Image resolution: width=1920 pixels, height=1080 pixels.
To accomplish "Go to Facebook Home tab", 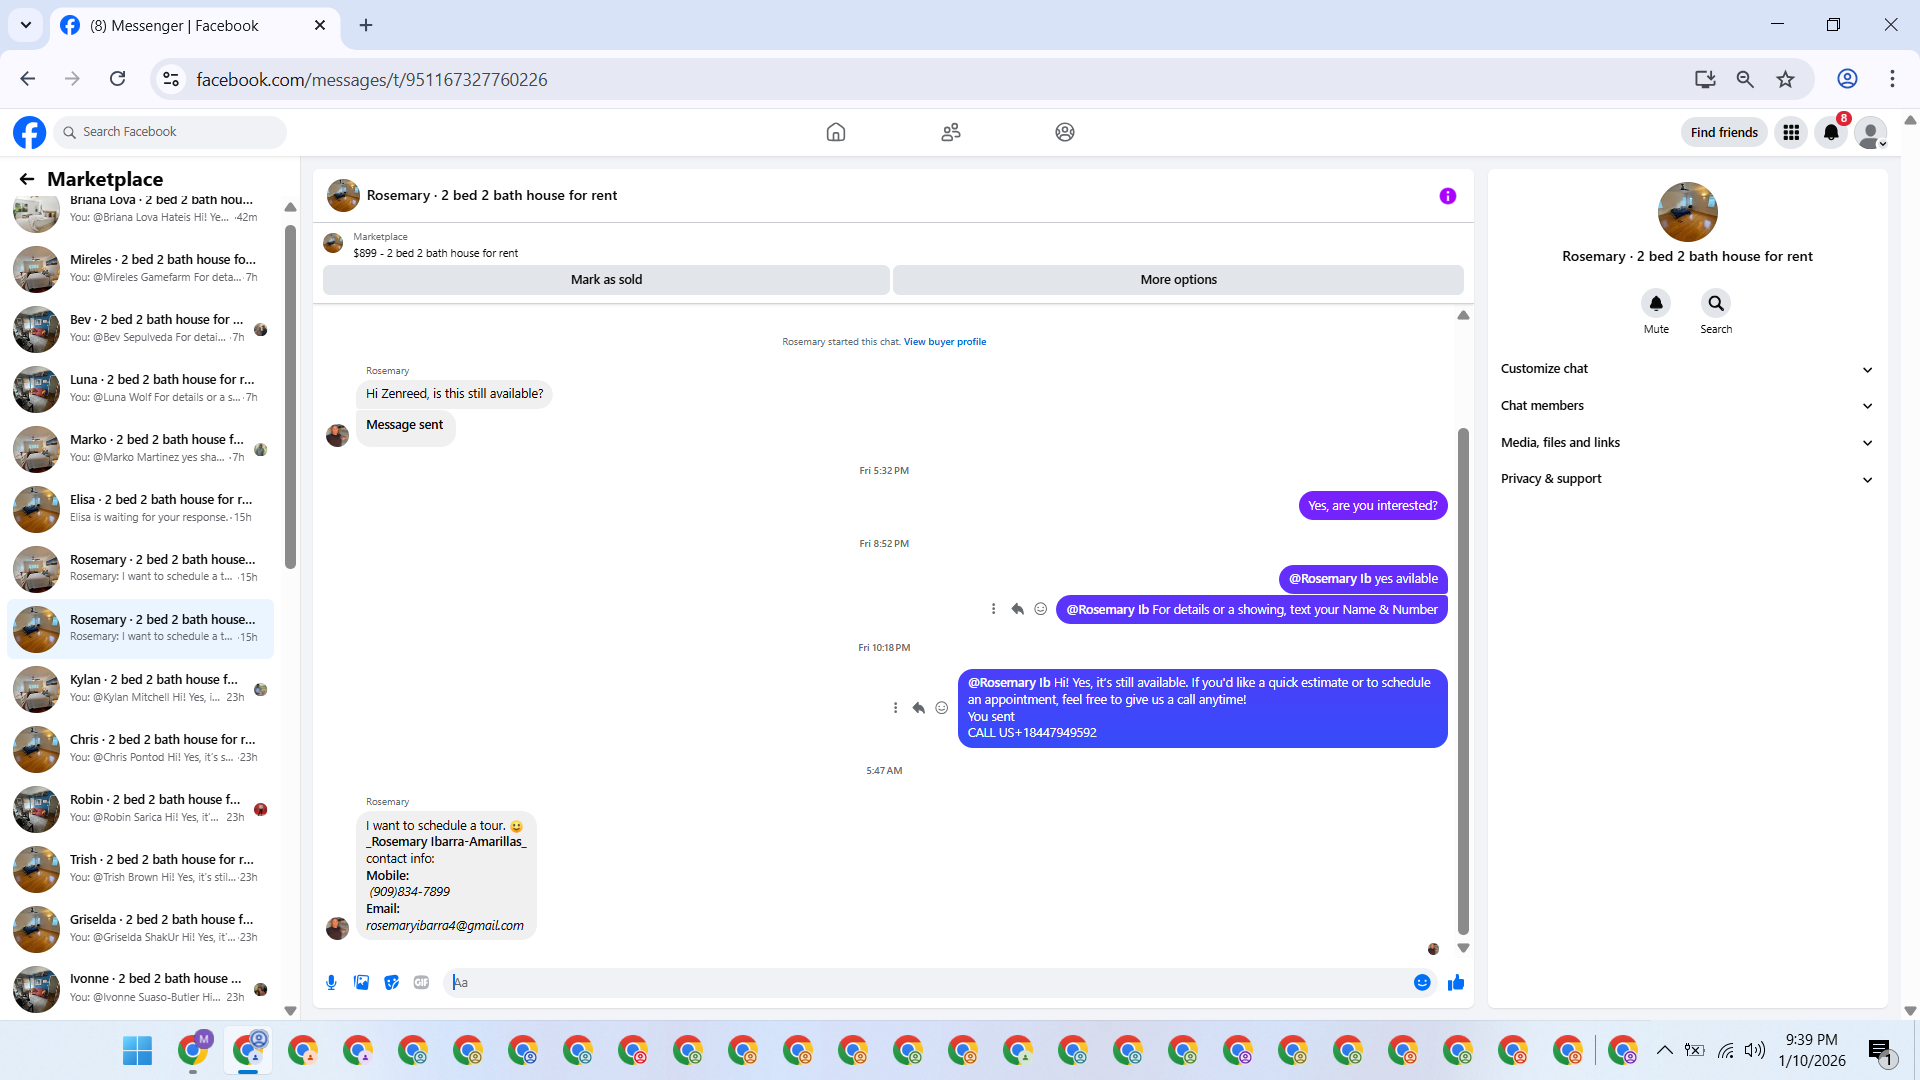I will pos(836,132).
